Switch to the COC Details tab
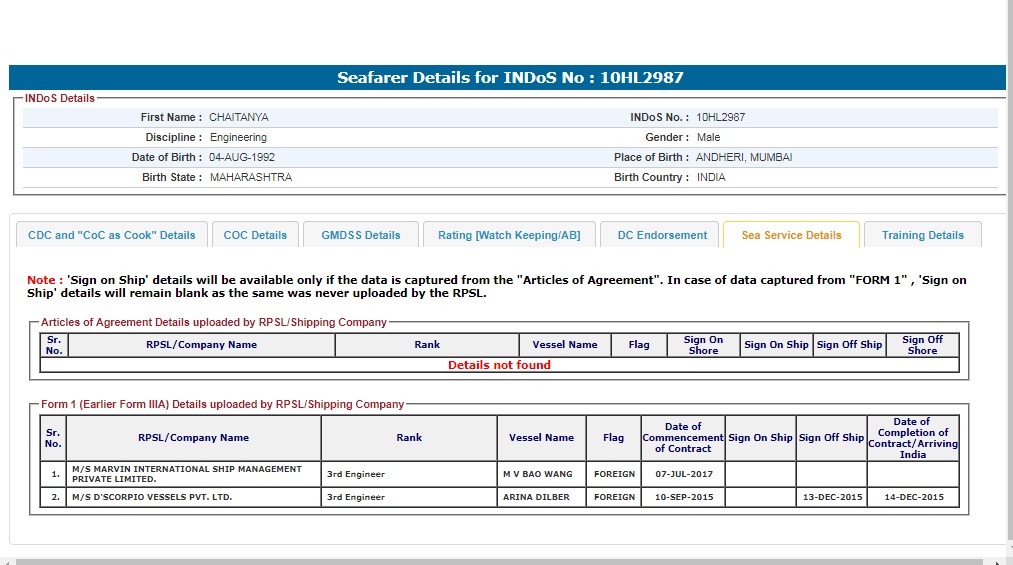Screen dimensions: 1013x565 tap(255, 235)
